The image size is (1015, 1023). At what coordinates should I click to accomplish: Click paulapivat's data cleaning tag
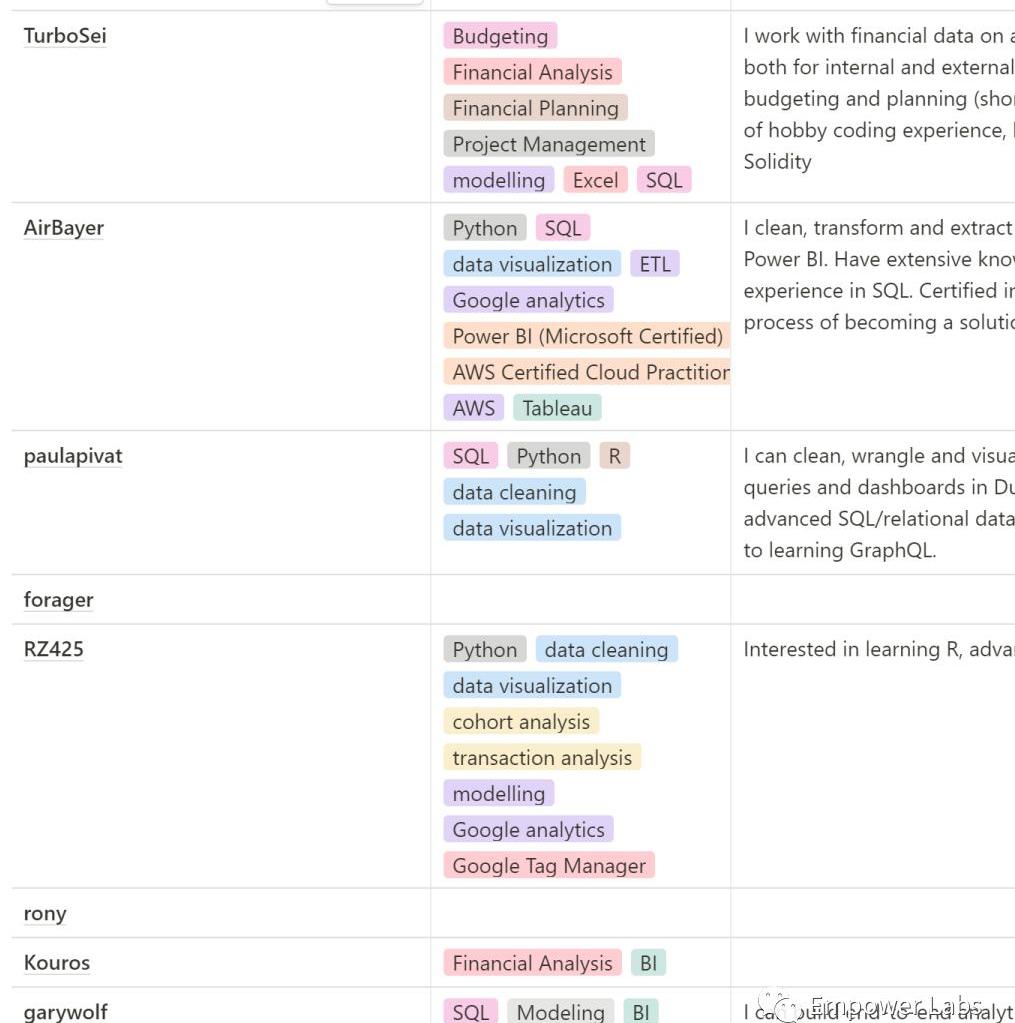click(515, 491)
